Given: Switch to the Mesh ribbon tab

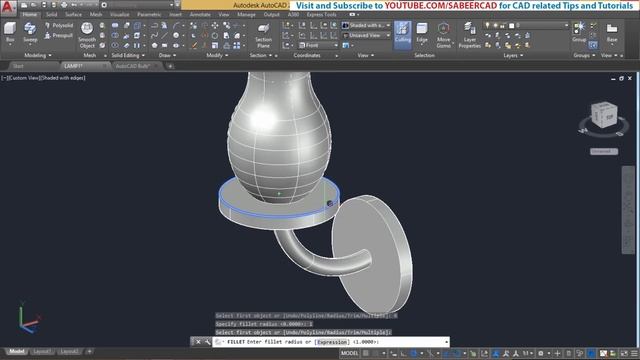Looking at the screenshot, I should pos(96,15).
